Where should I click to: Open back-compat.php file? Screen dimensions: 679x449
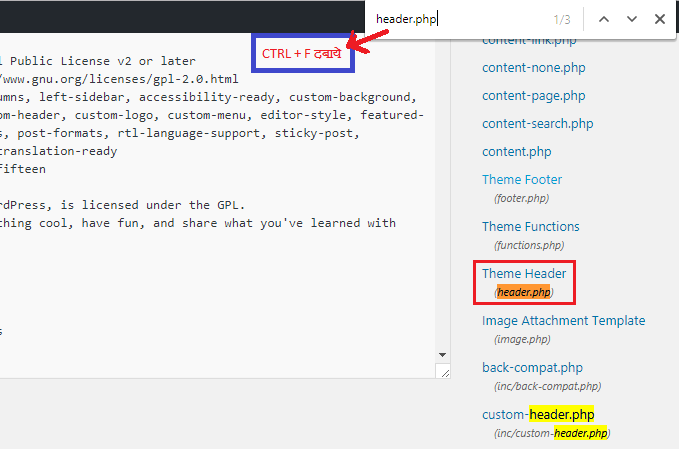[x=532, y=368]
